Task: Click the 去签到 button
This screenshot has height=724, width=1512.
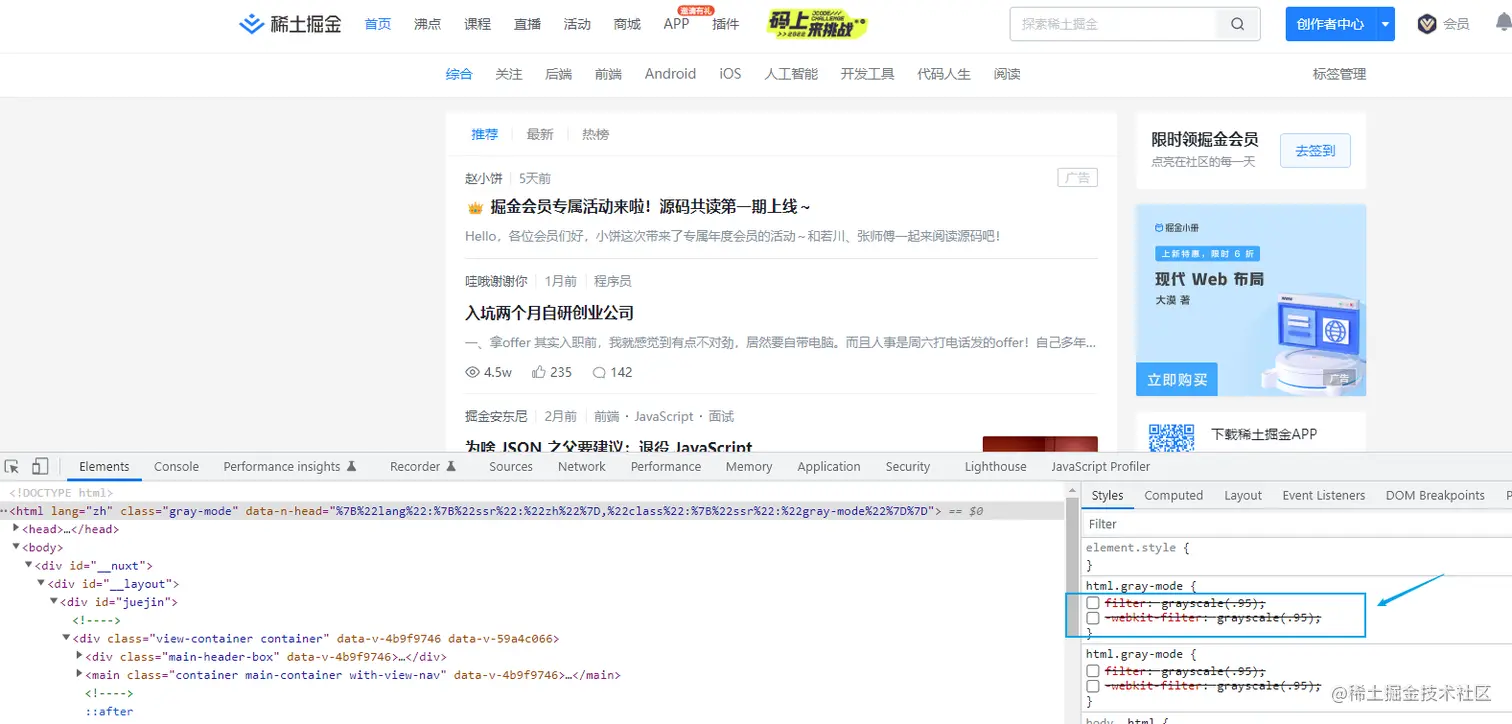Action: [1315, 151]
